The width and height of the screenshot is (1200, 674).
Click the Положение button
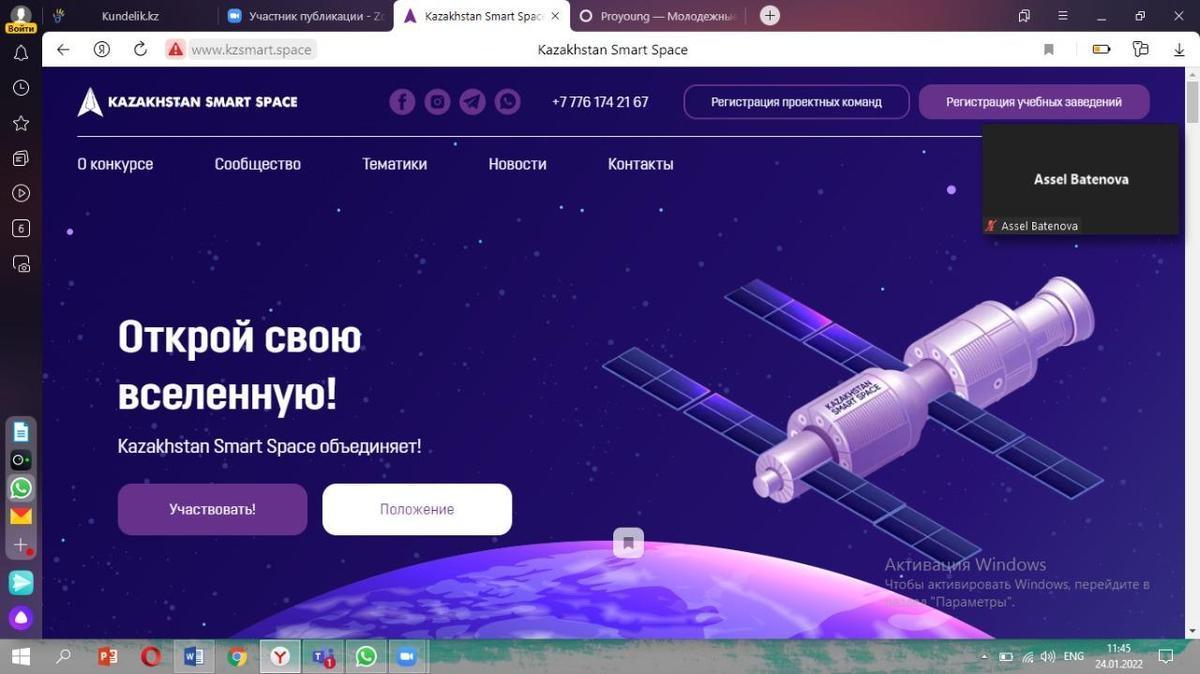(x=417, y=509)
